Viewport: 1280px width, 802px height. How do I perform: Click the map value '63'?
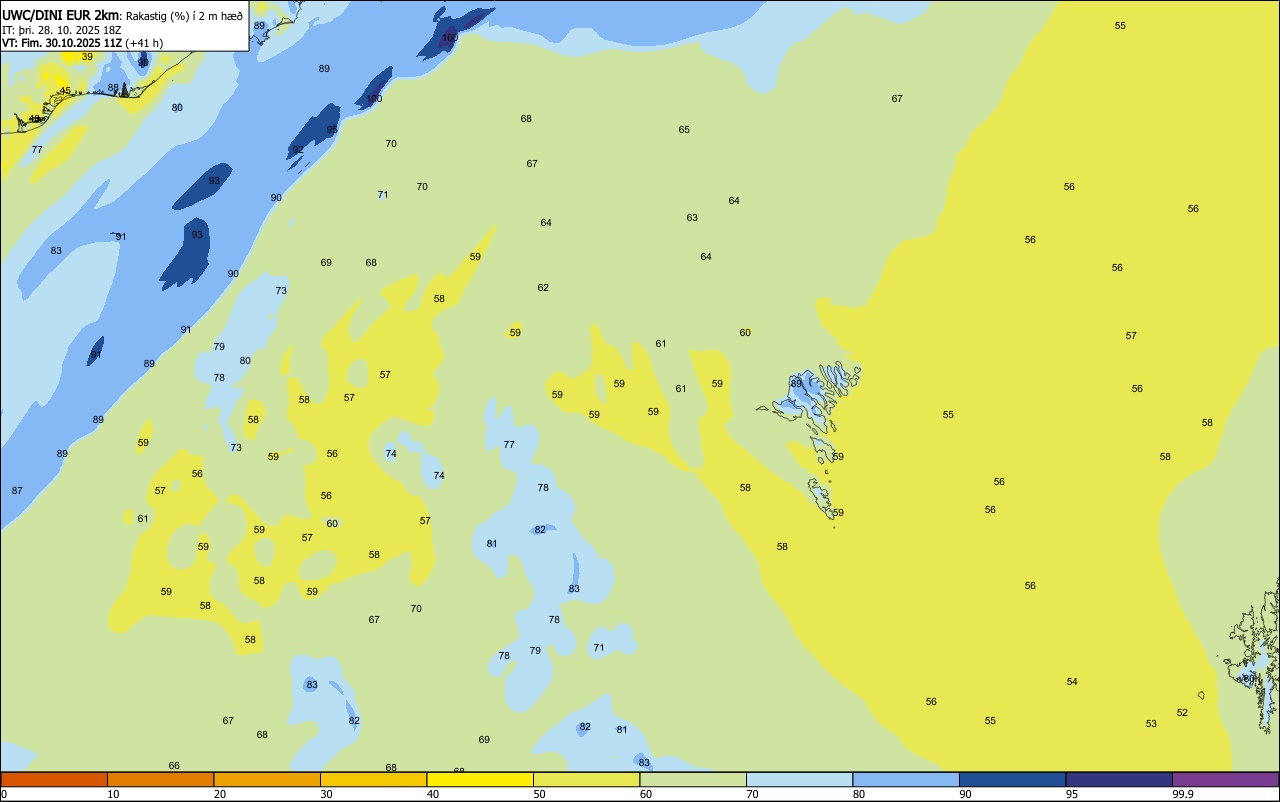pos(692,218)
